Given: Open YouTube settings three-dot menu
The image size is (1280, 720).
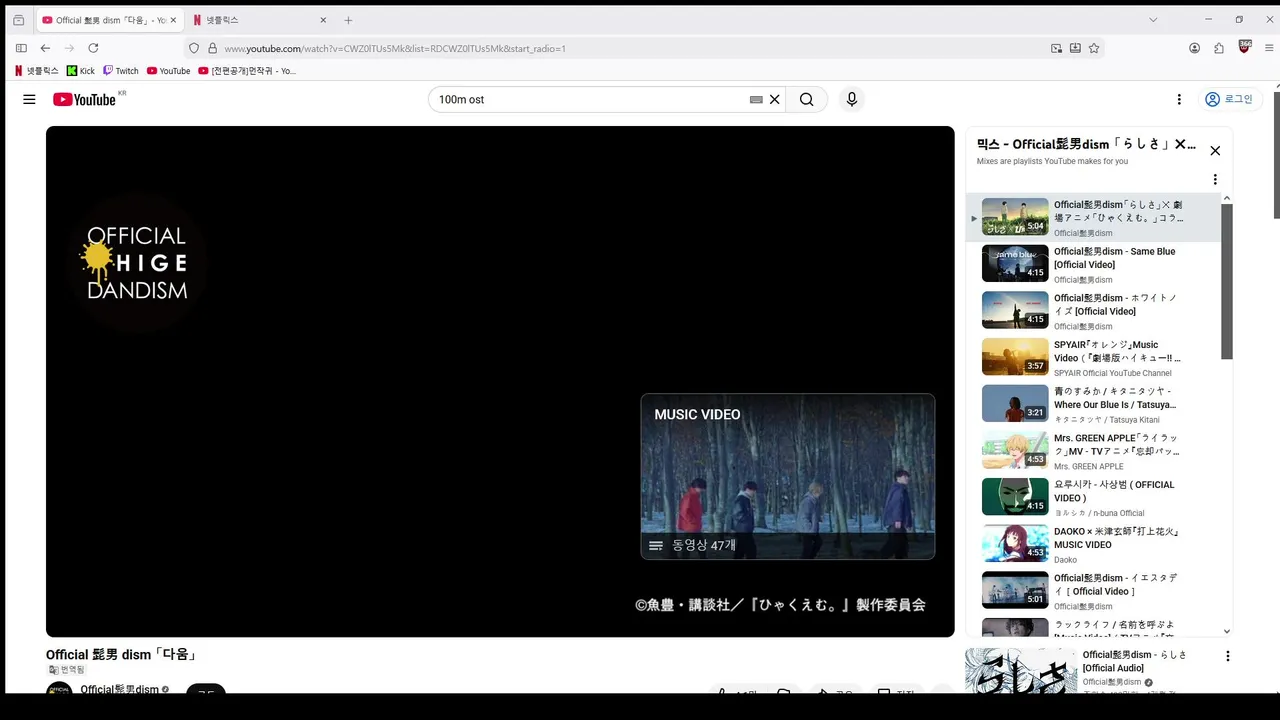Looking at the screenshot, I should tap(1179, 99).
